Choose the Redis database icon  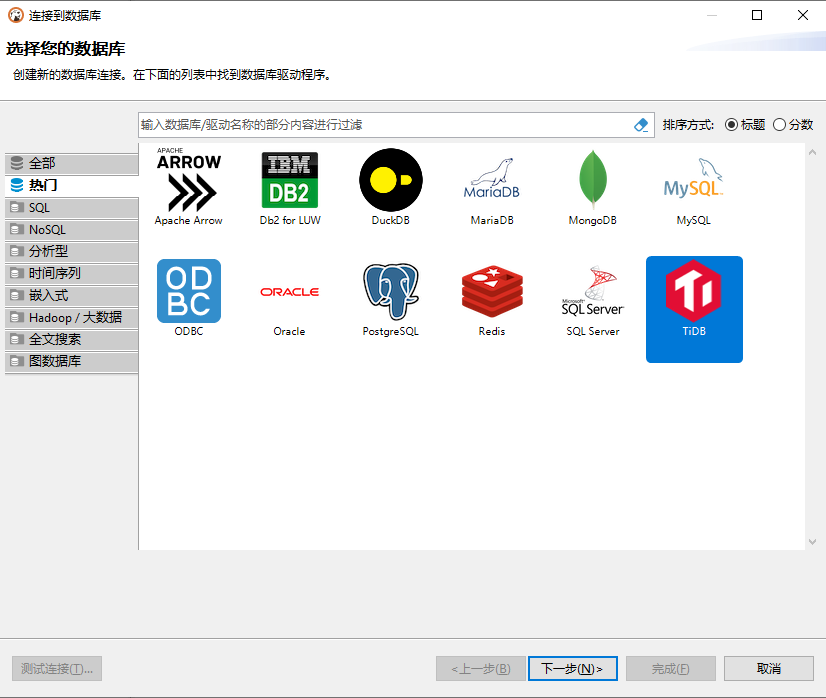(492, 291)
